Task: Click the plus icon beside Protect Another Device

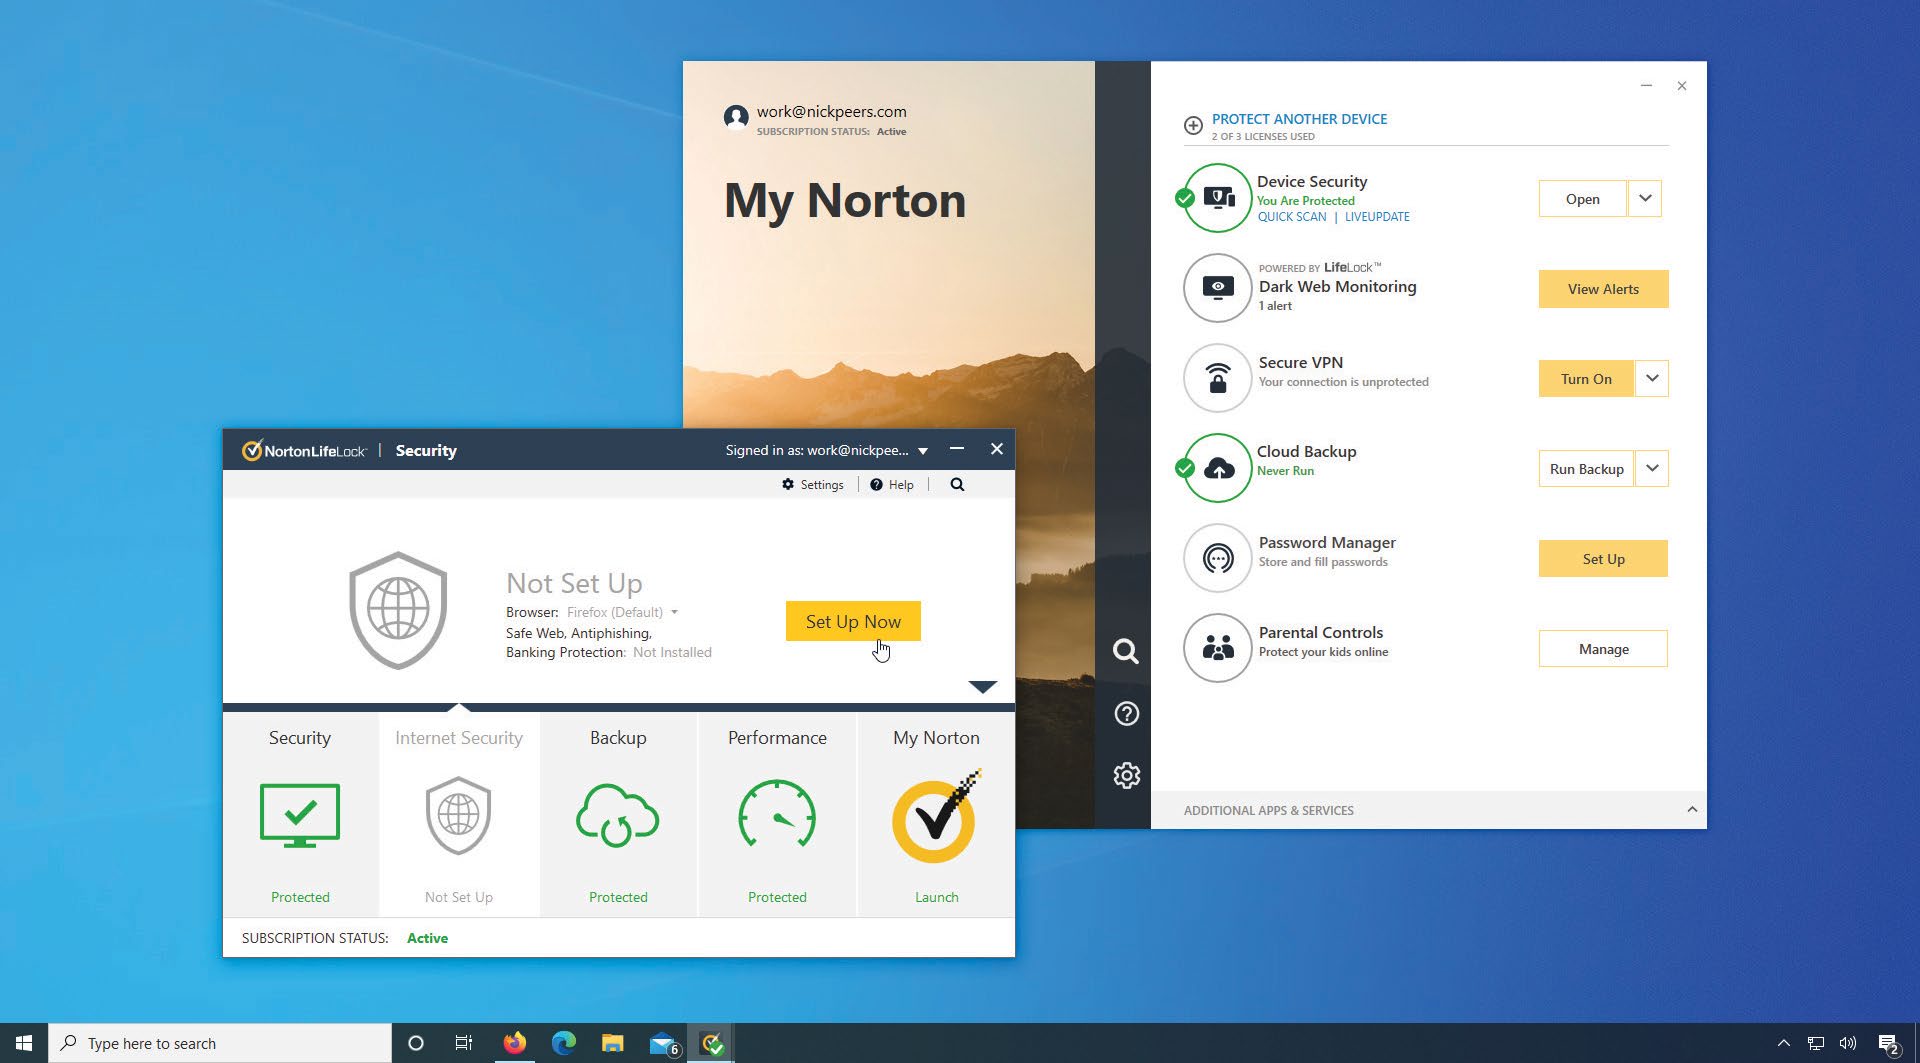Action: click(x=1193, y=125)
